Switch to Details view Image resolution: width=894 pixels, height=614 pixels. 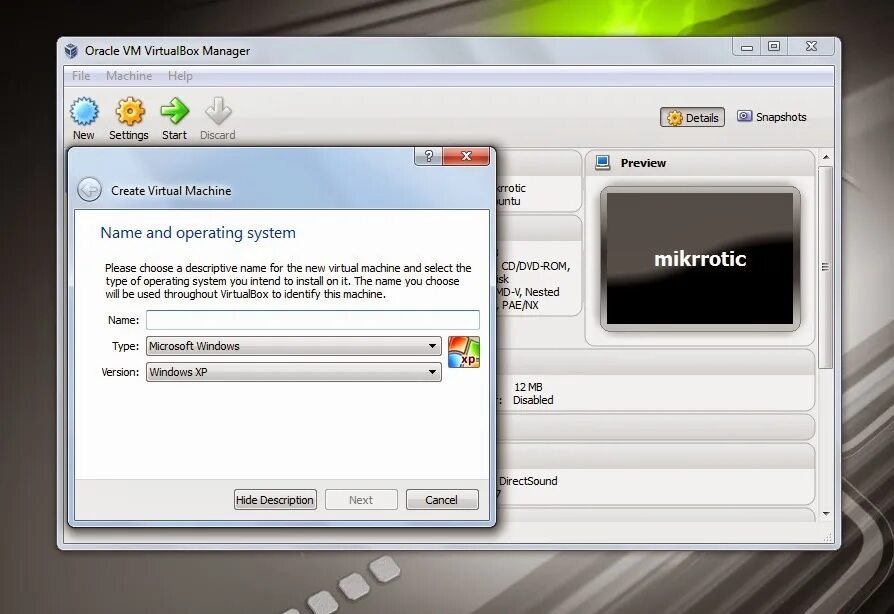[x=692, y=117]
